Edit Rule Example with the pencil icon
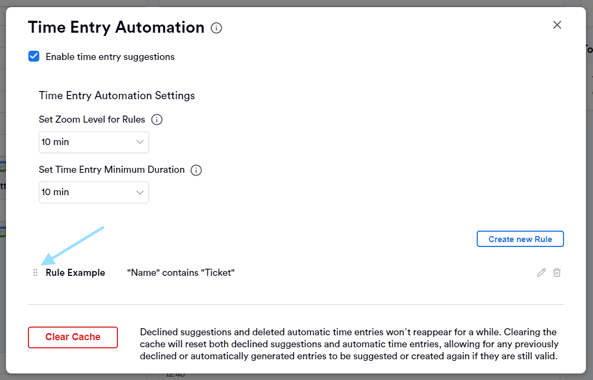This screenshot has height=380, width=593. tap(541, 272)
